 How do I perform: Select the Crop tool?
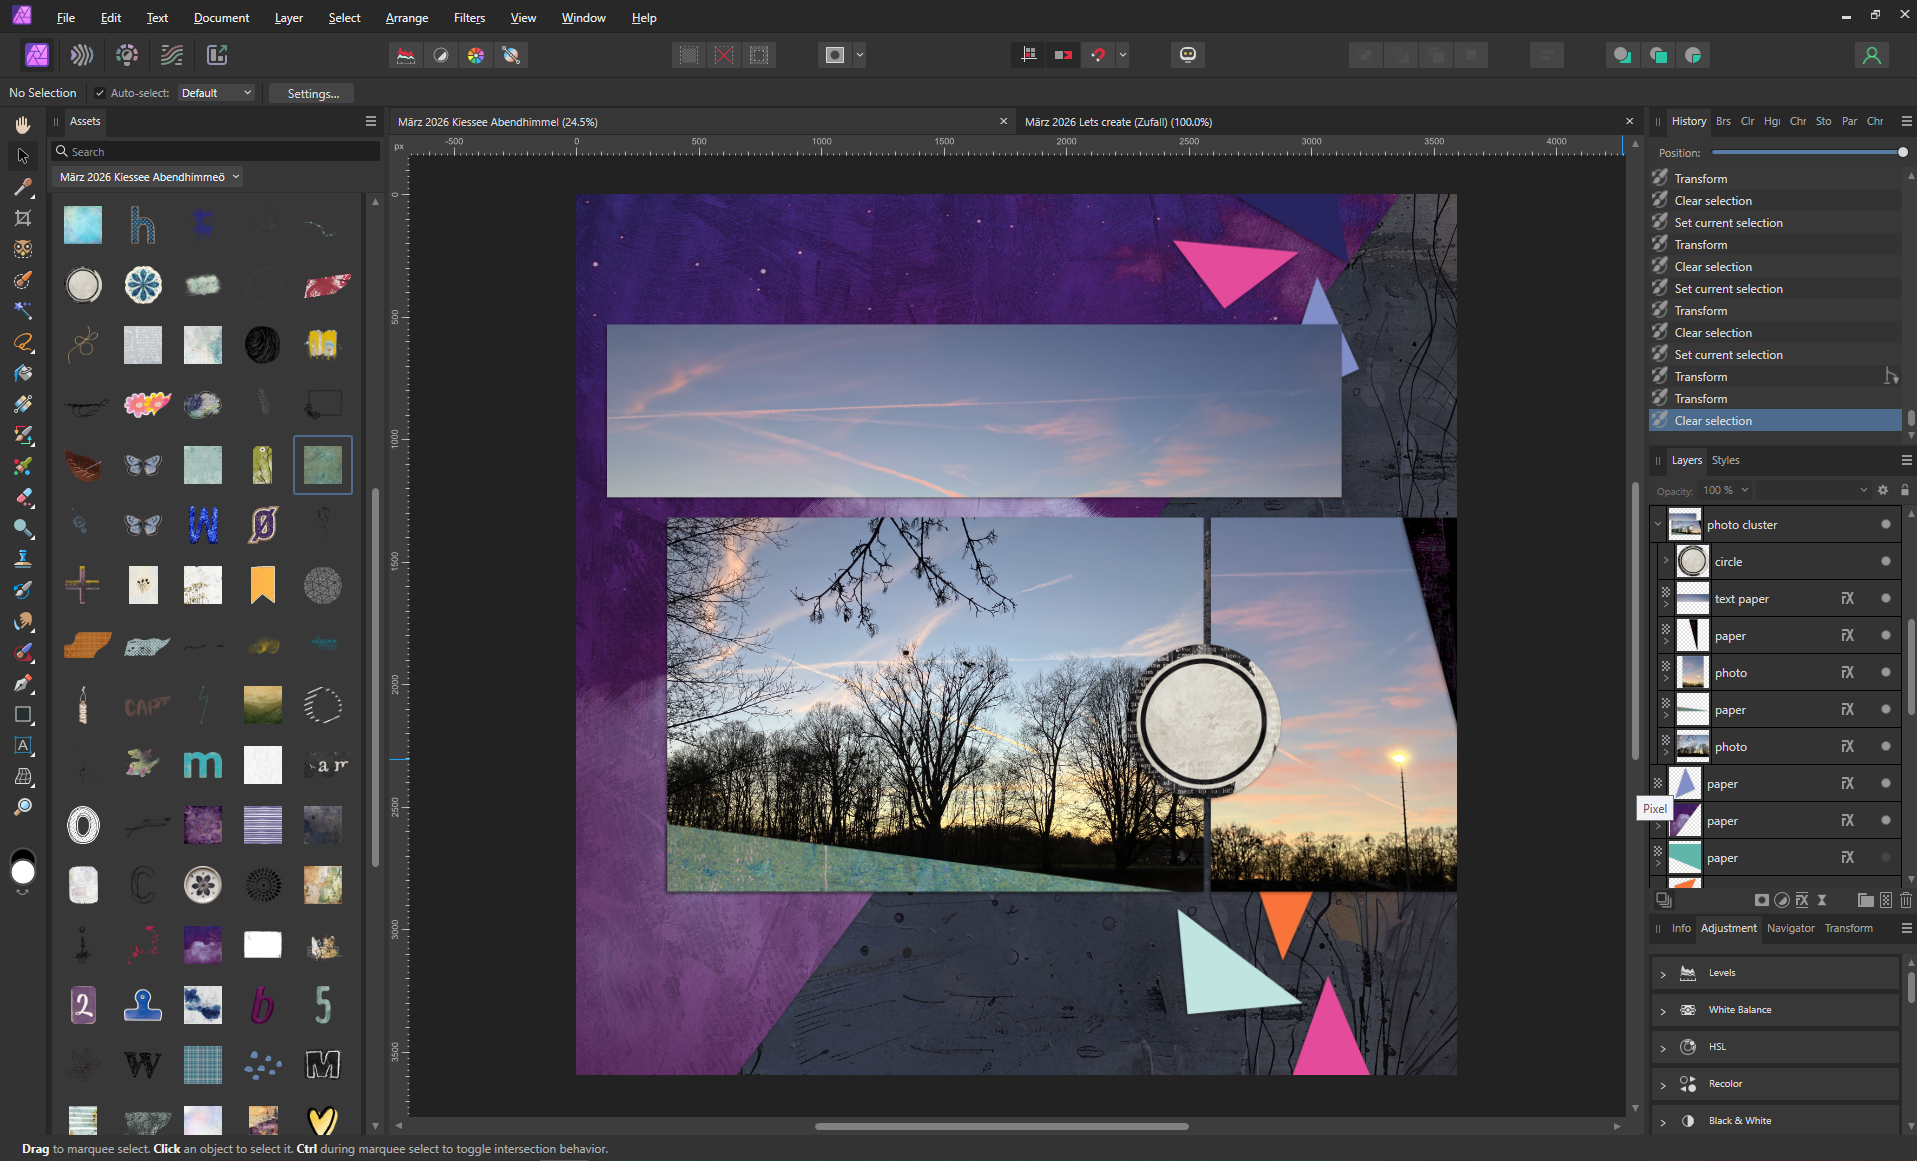point(23,218)
